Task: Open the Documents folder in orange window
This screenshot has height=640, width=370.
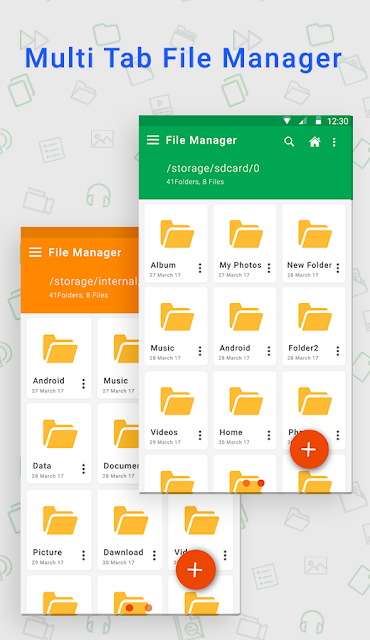Action: (118, 444)
